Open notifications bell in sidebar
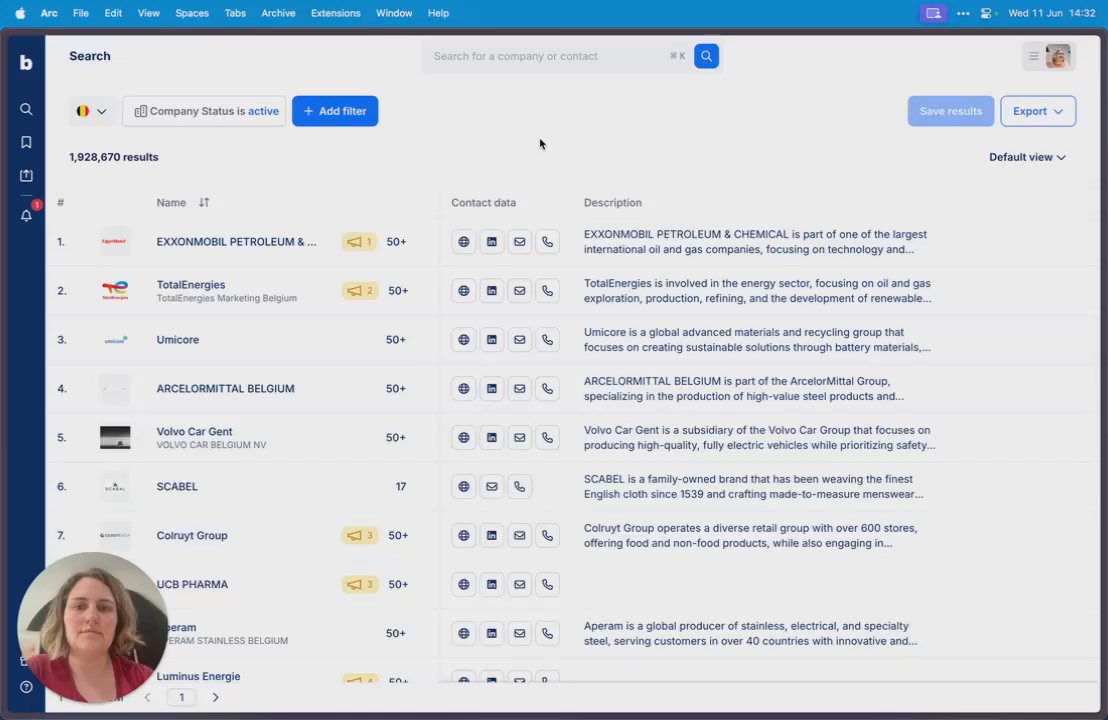The width and height of the screenshot is (1108, 720). (26, 216)
